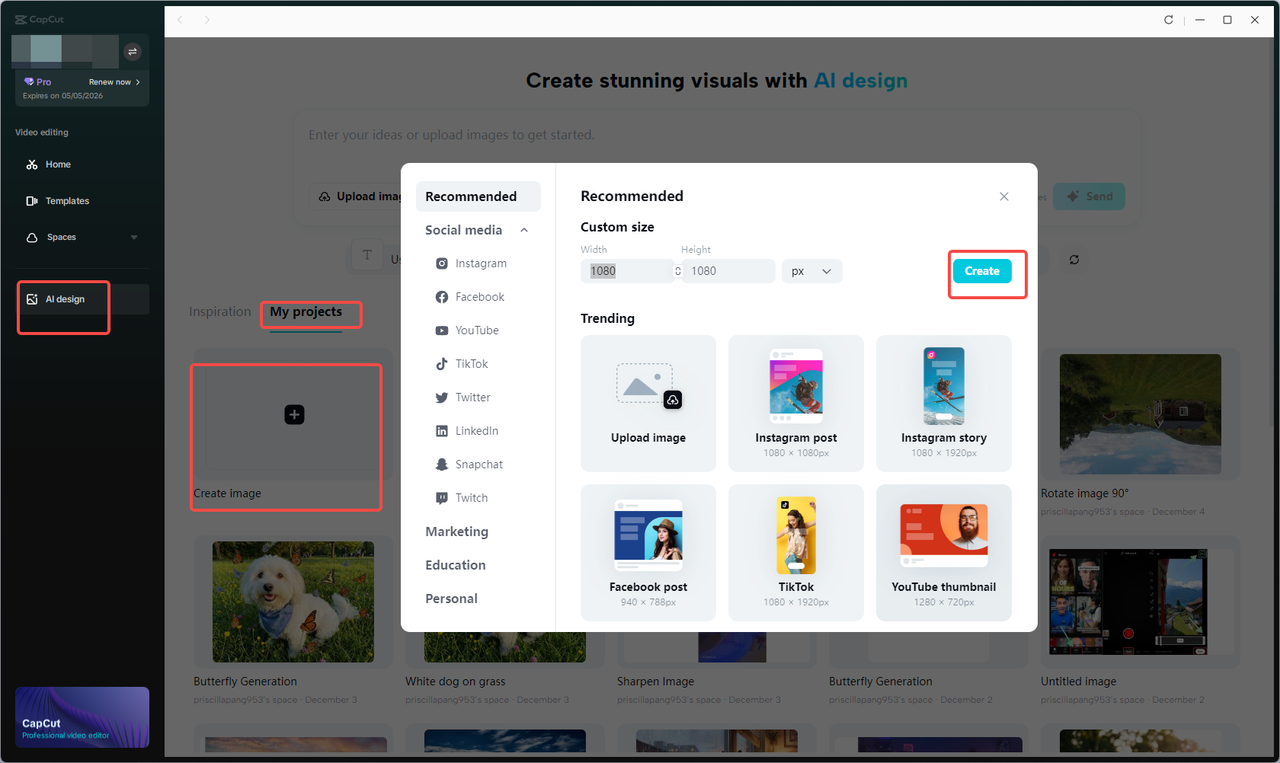Collapse the Social media category chevron
This screenshot has height=763, width=1280.
523,229
